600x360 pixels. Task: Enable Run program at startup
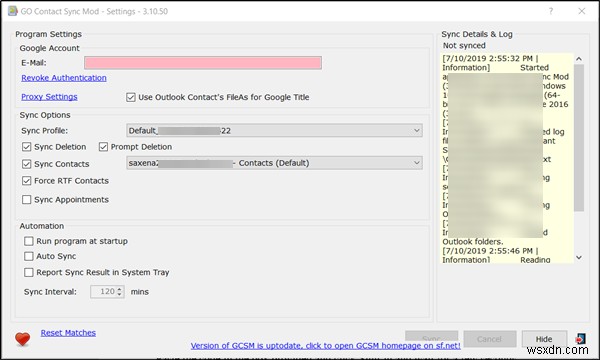[x=29, y=241]
